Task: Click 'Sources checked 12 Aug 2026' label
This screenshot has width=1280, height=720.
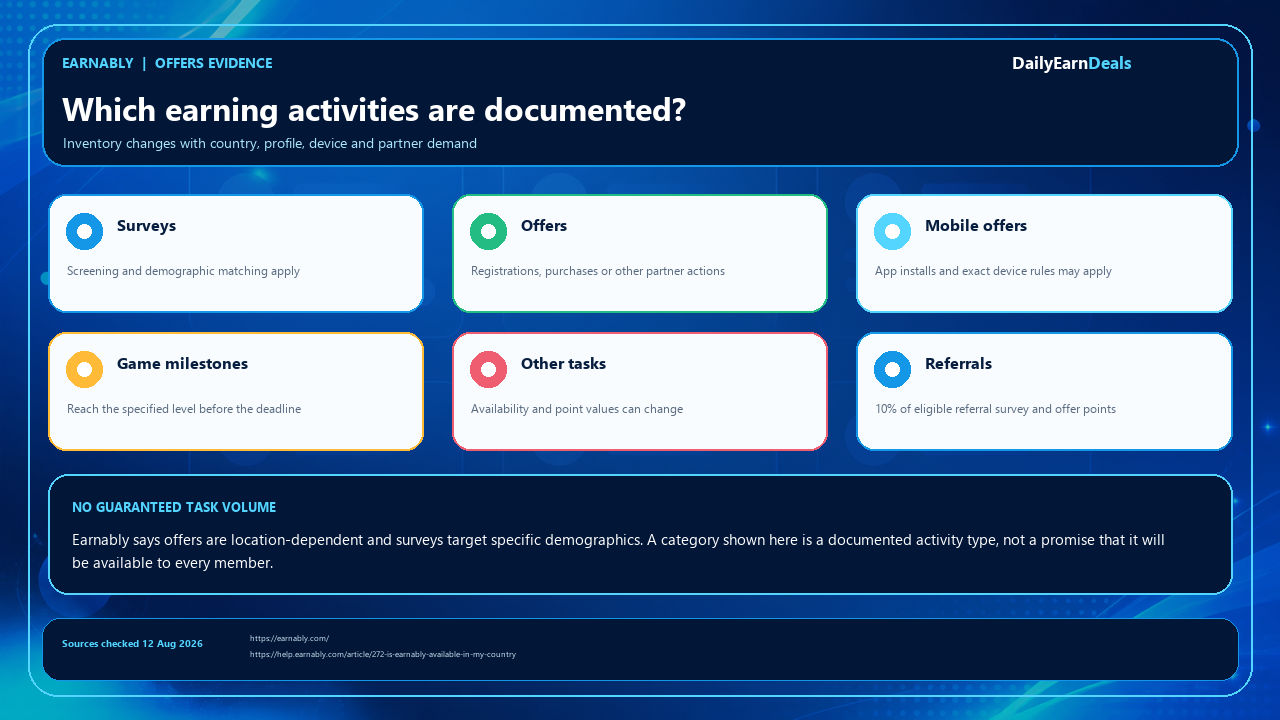Action: coord(132,644)
